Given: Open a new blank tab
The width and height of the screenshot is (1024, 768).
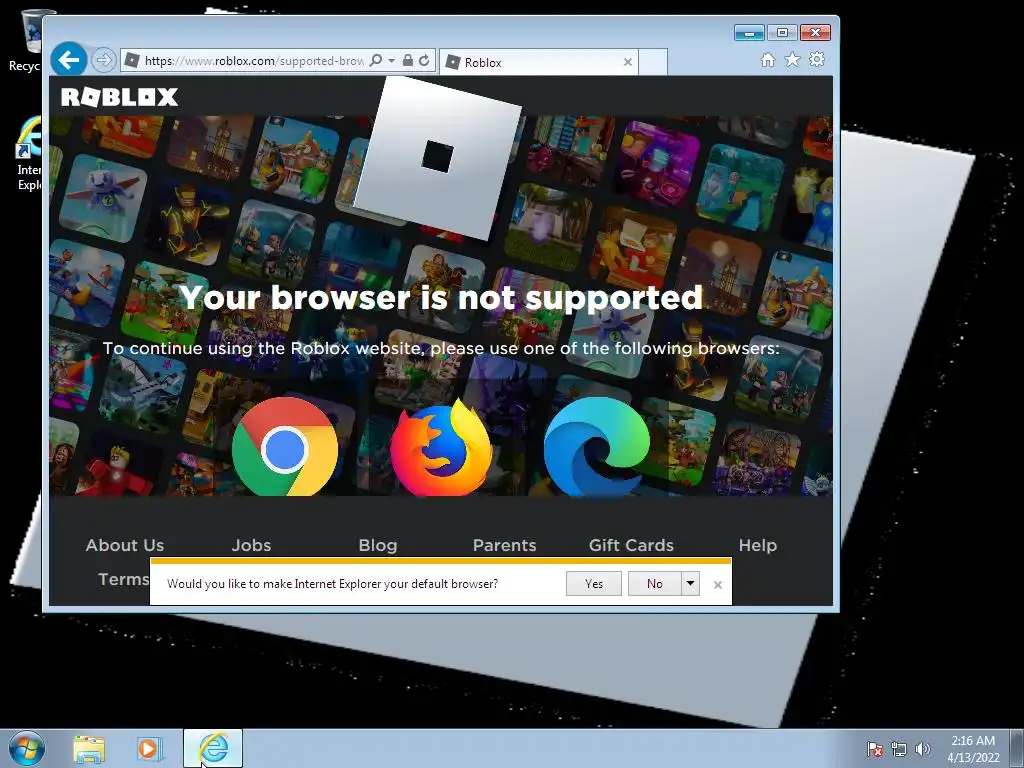Looking at the screenshot, I should tap(652, 63).
